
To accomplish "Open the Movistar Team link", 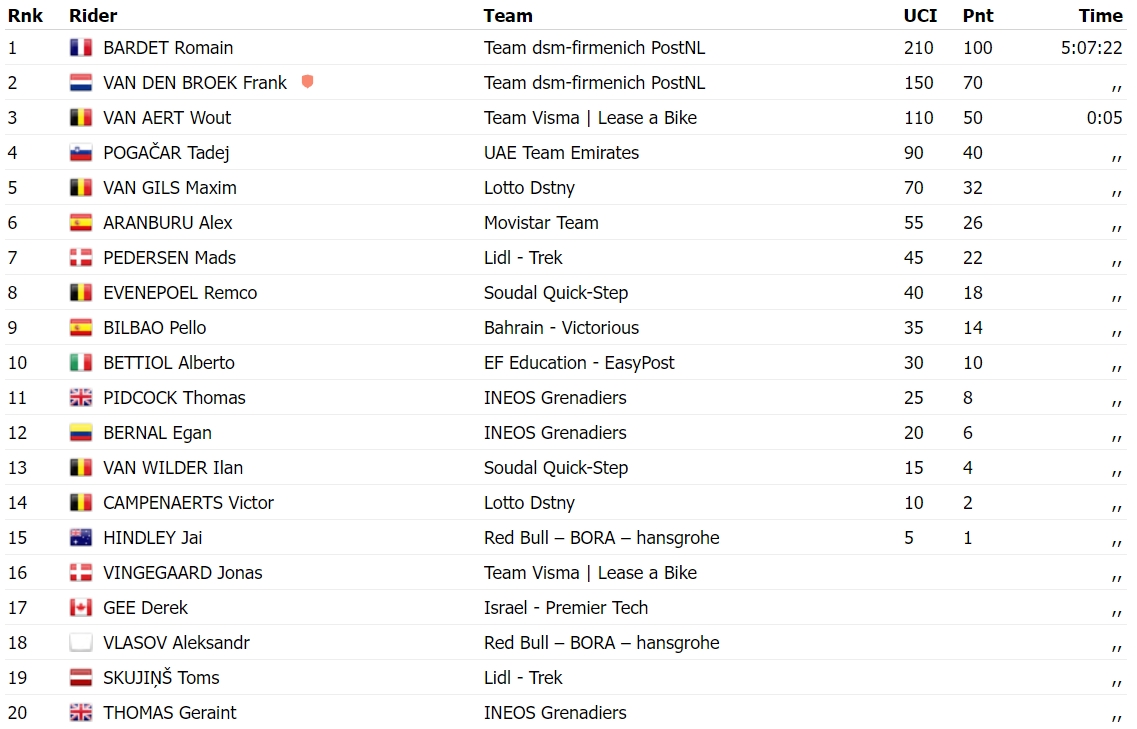I will (541, 223).
